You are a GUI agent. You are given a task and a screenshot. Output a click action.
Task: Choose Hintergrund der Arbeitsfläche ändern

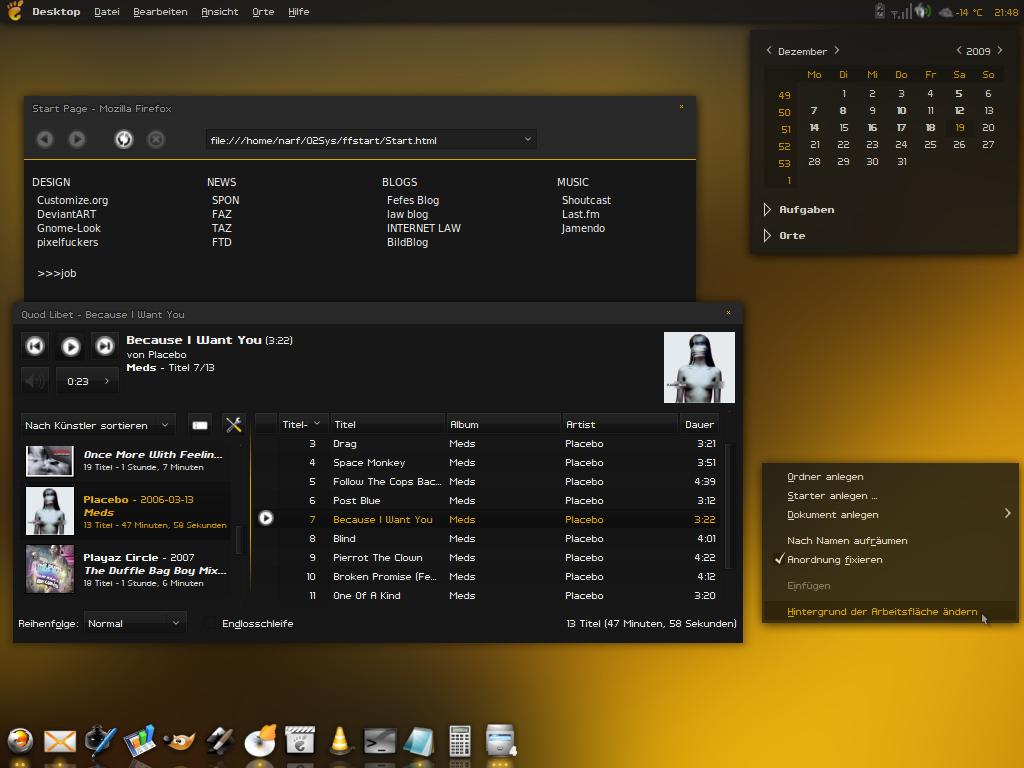click(890, 612)
